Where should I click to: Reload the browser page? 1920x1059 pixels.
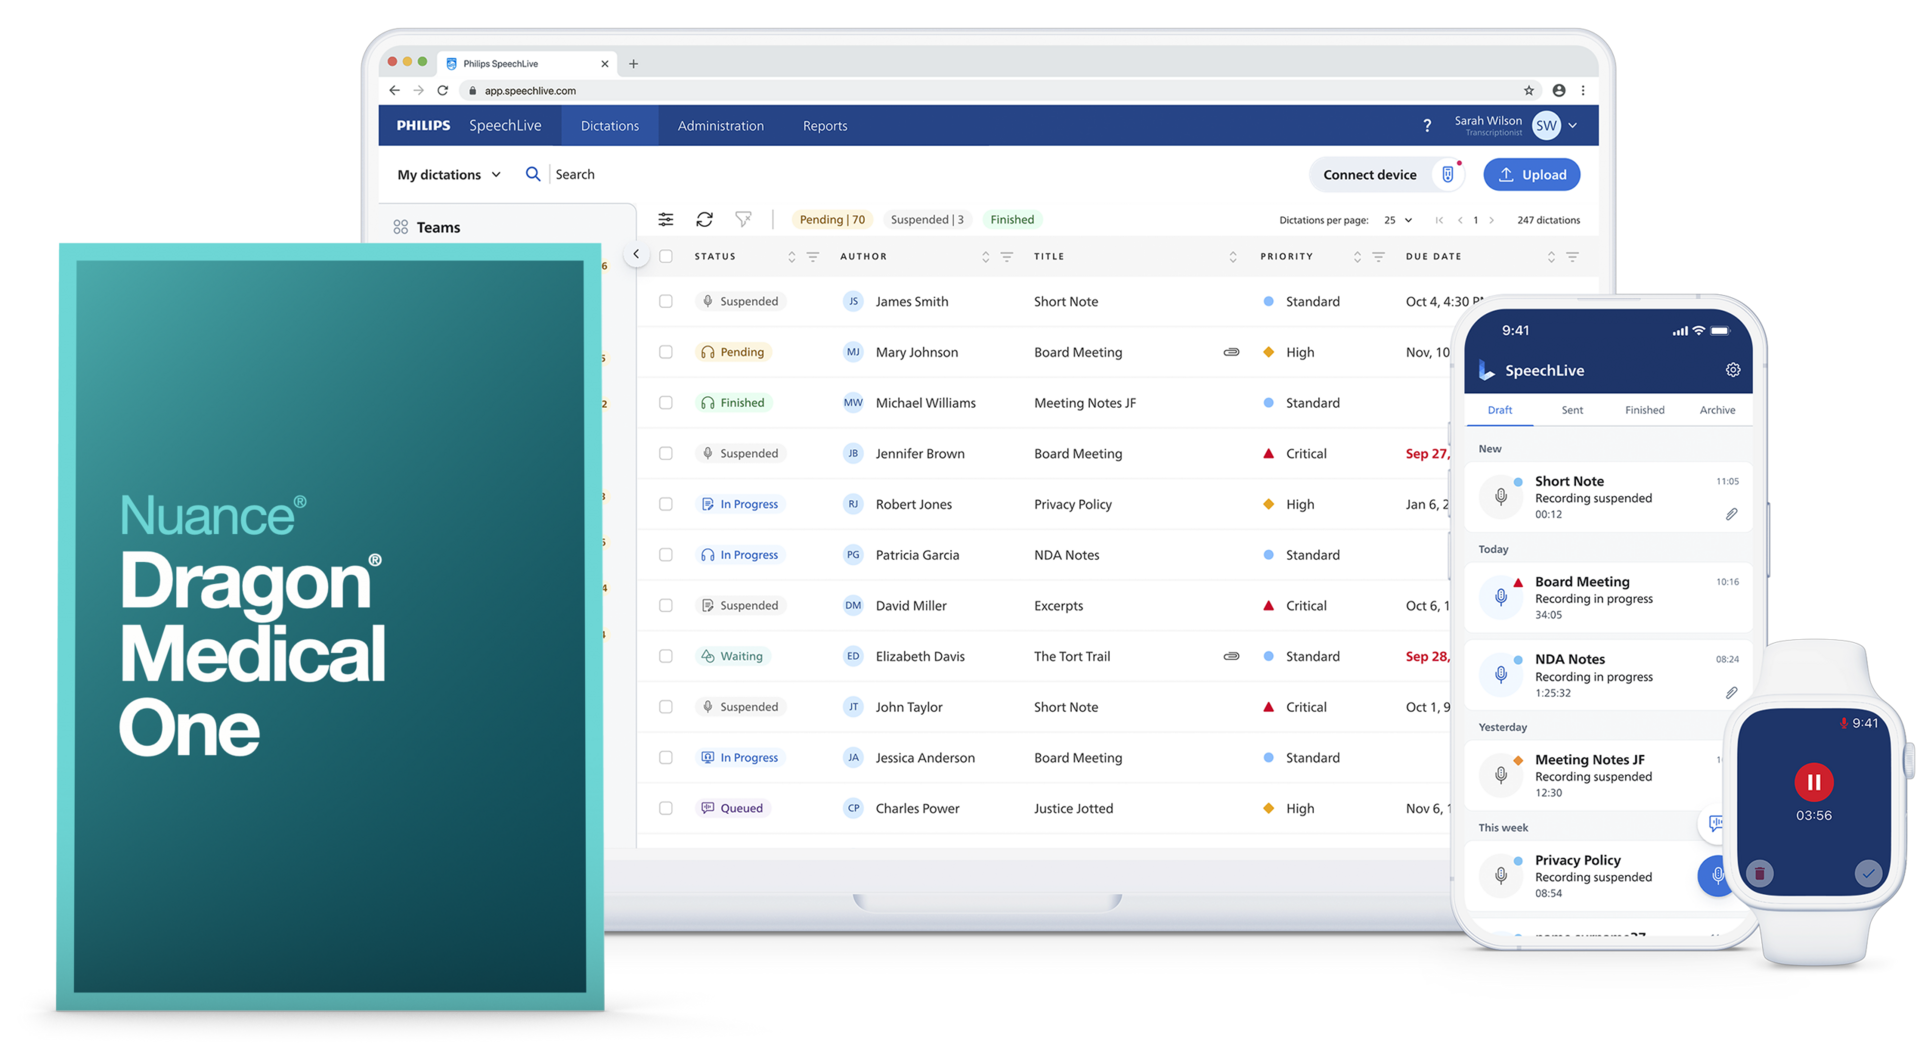click(x=443, y=90)
